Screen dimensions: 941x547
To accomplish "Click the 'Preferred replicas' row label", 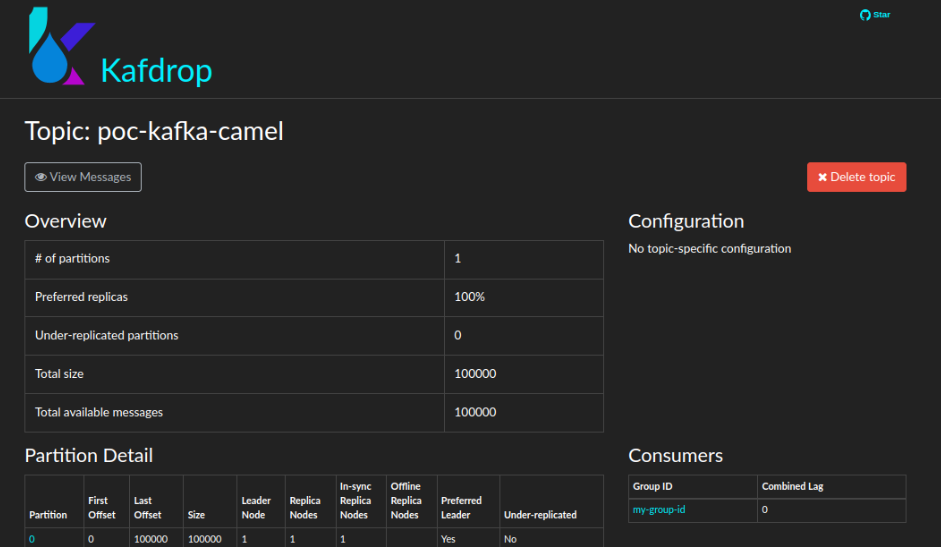I will tap(82, 297).
